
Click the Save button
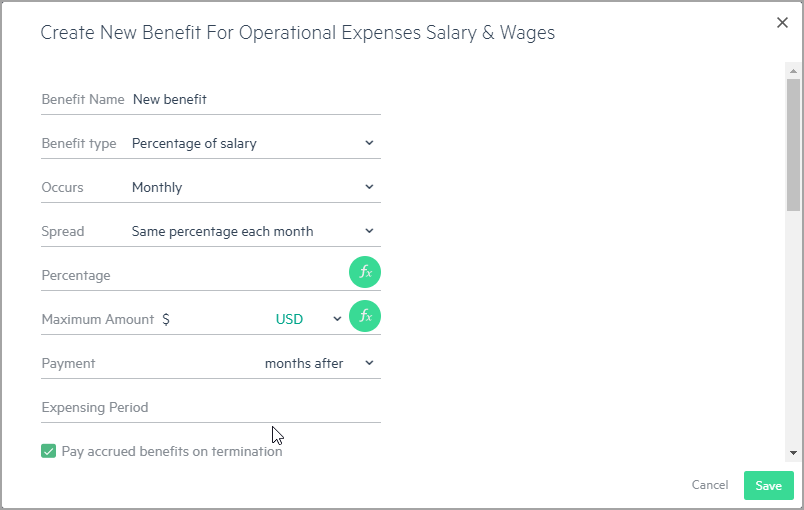(x=769, y=485)
